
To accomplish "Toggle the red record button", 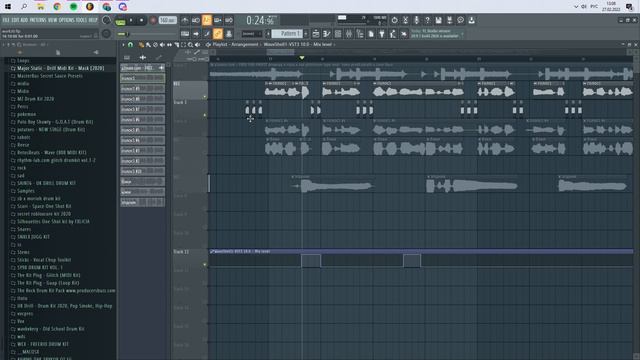I will click(153, 20).
